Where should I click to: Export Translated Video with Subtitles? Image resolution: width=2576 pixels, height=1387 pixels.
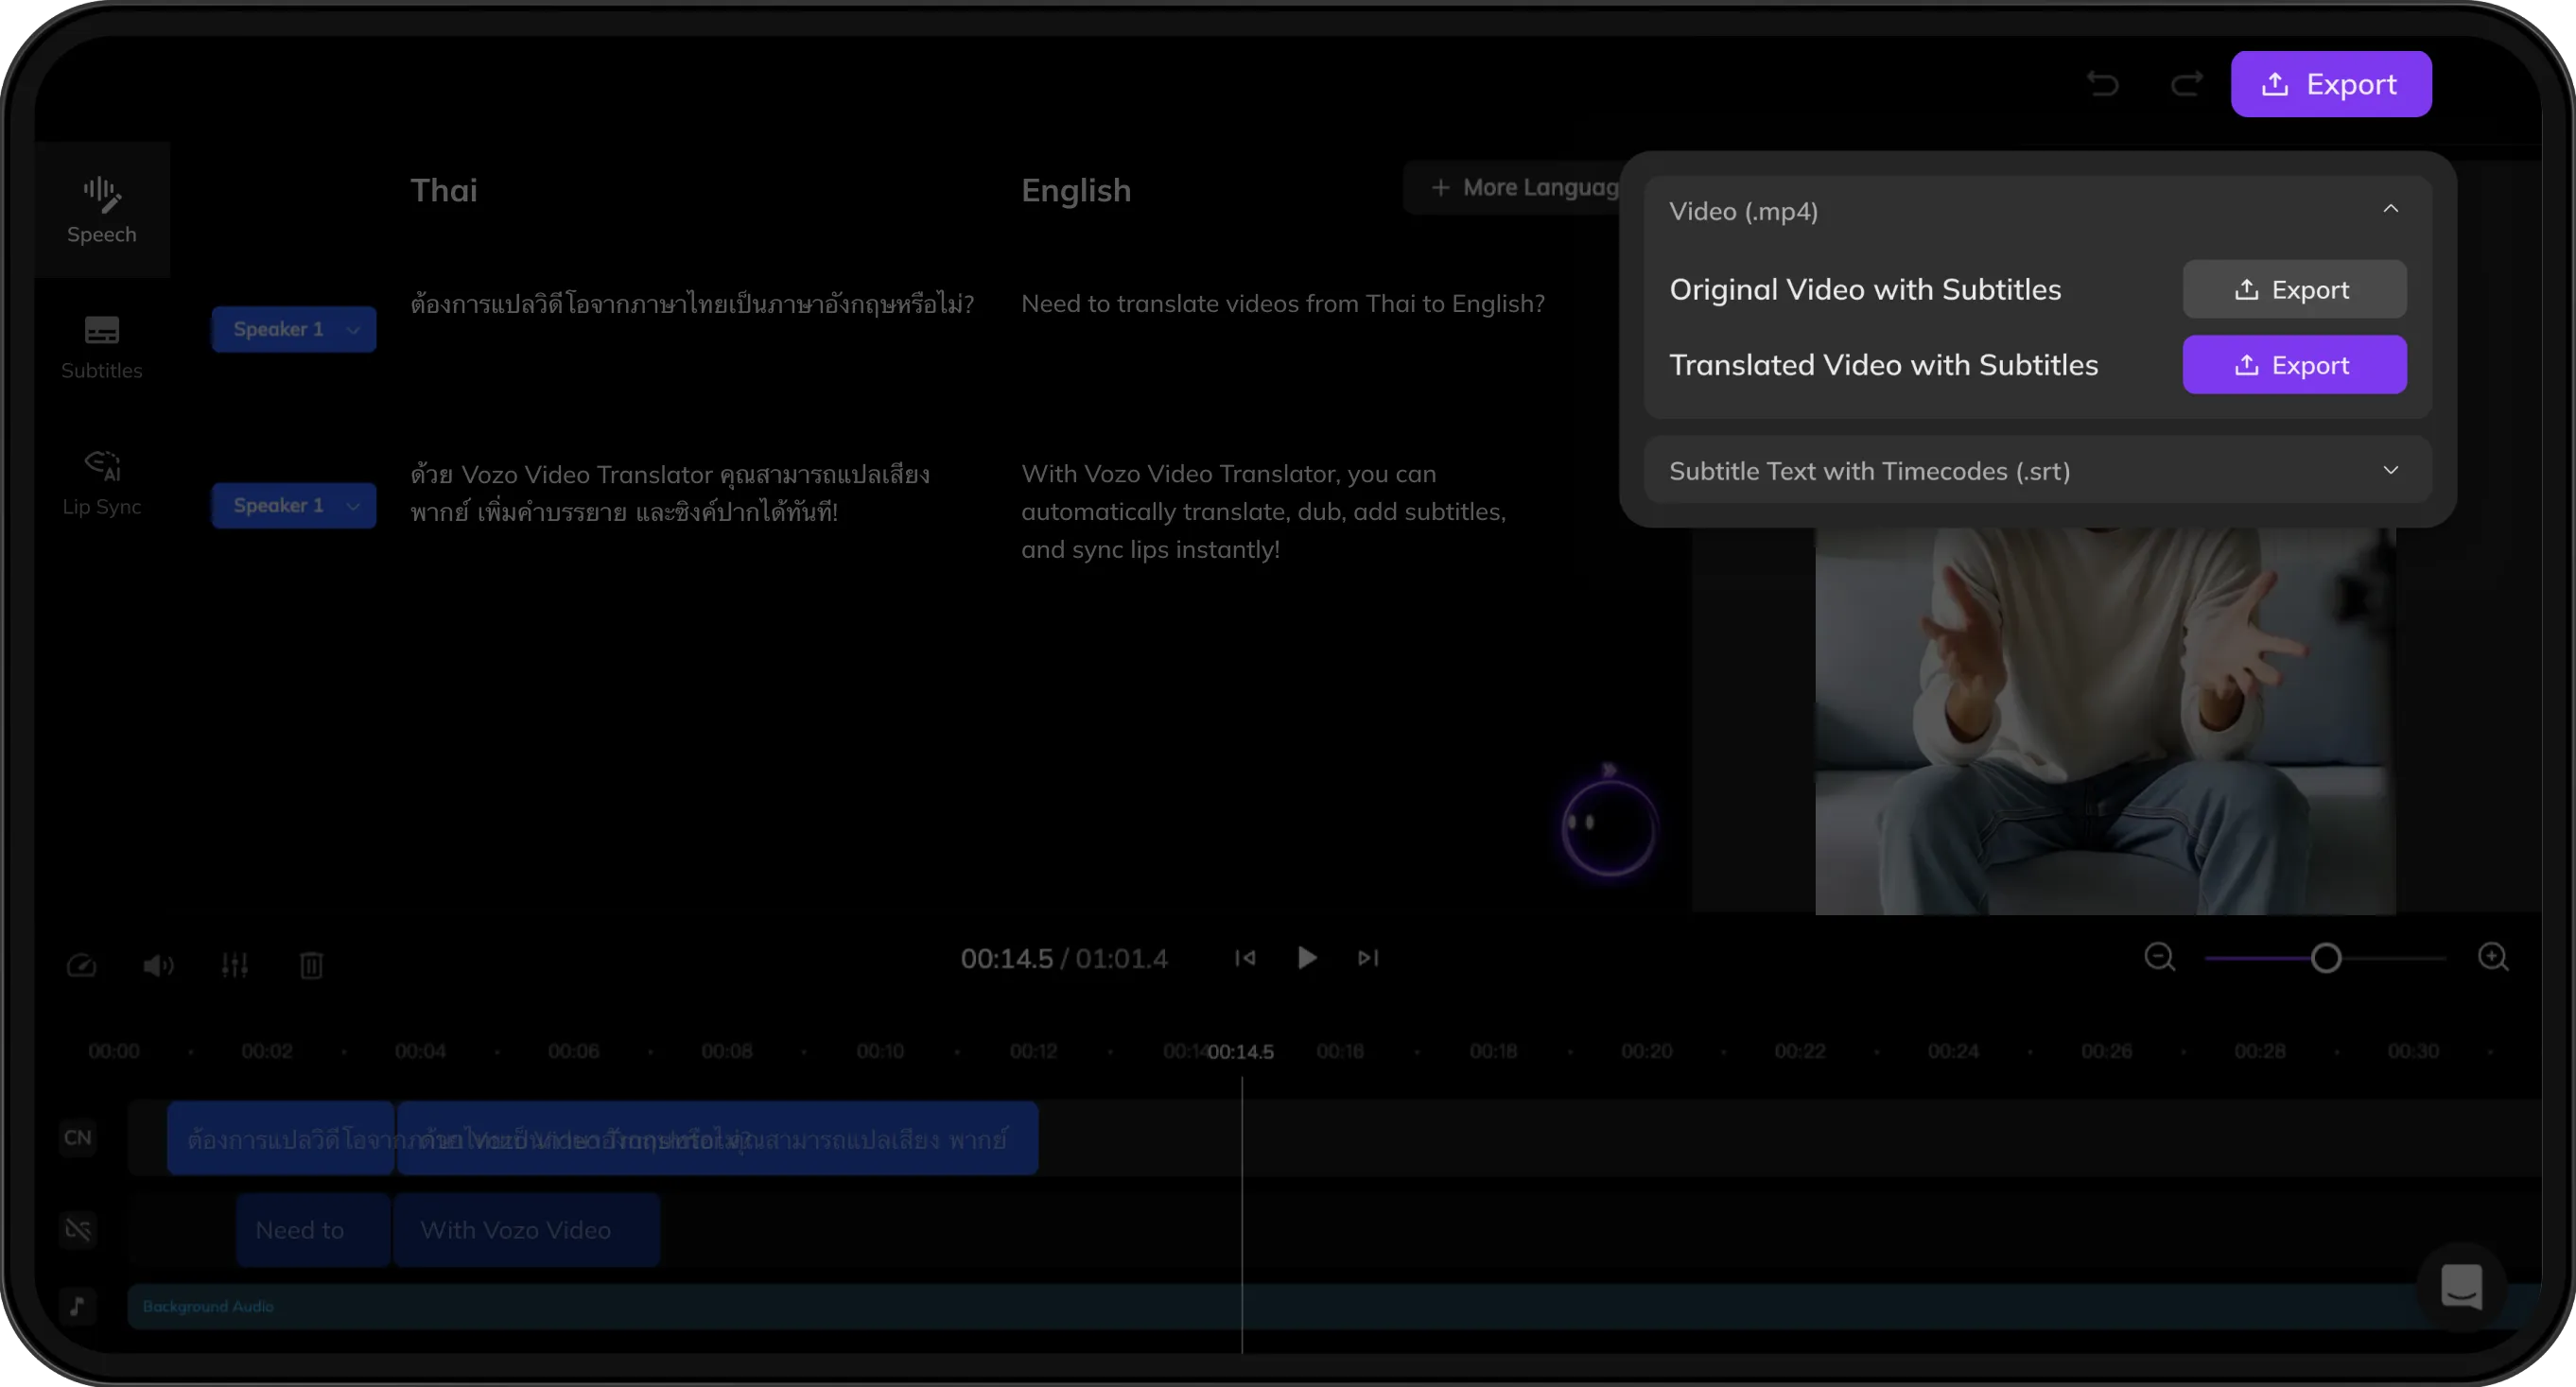[2294, 365]
